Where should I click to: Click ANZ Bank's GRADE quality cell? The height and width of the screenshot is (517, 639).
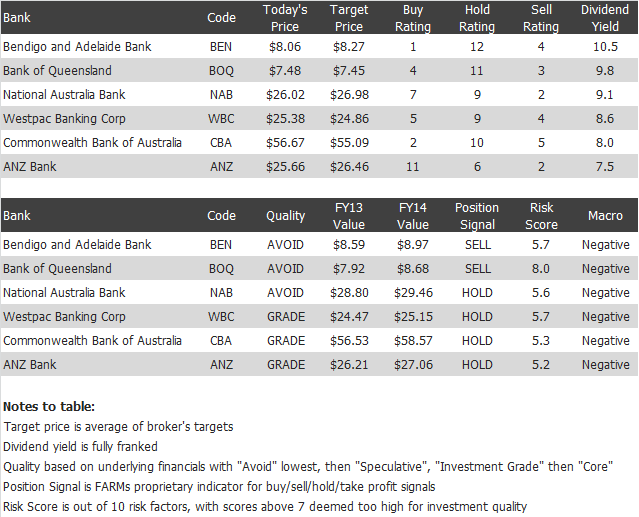pyautogui.click(x=285, y=365)
